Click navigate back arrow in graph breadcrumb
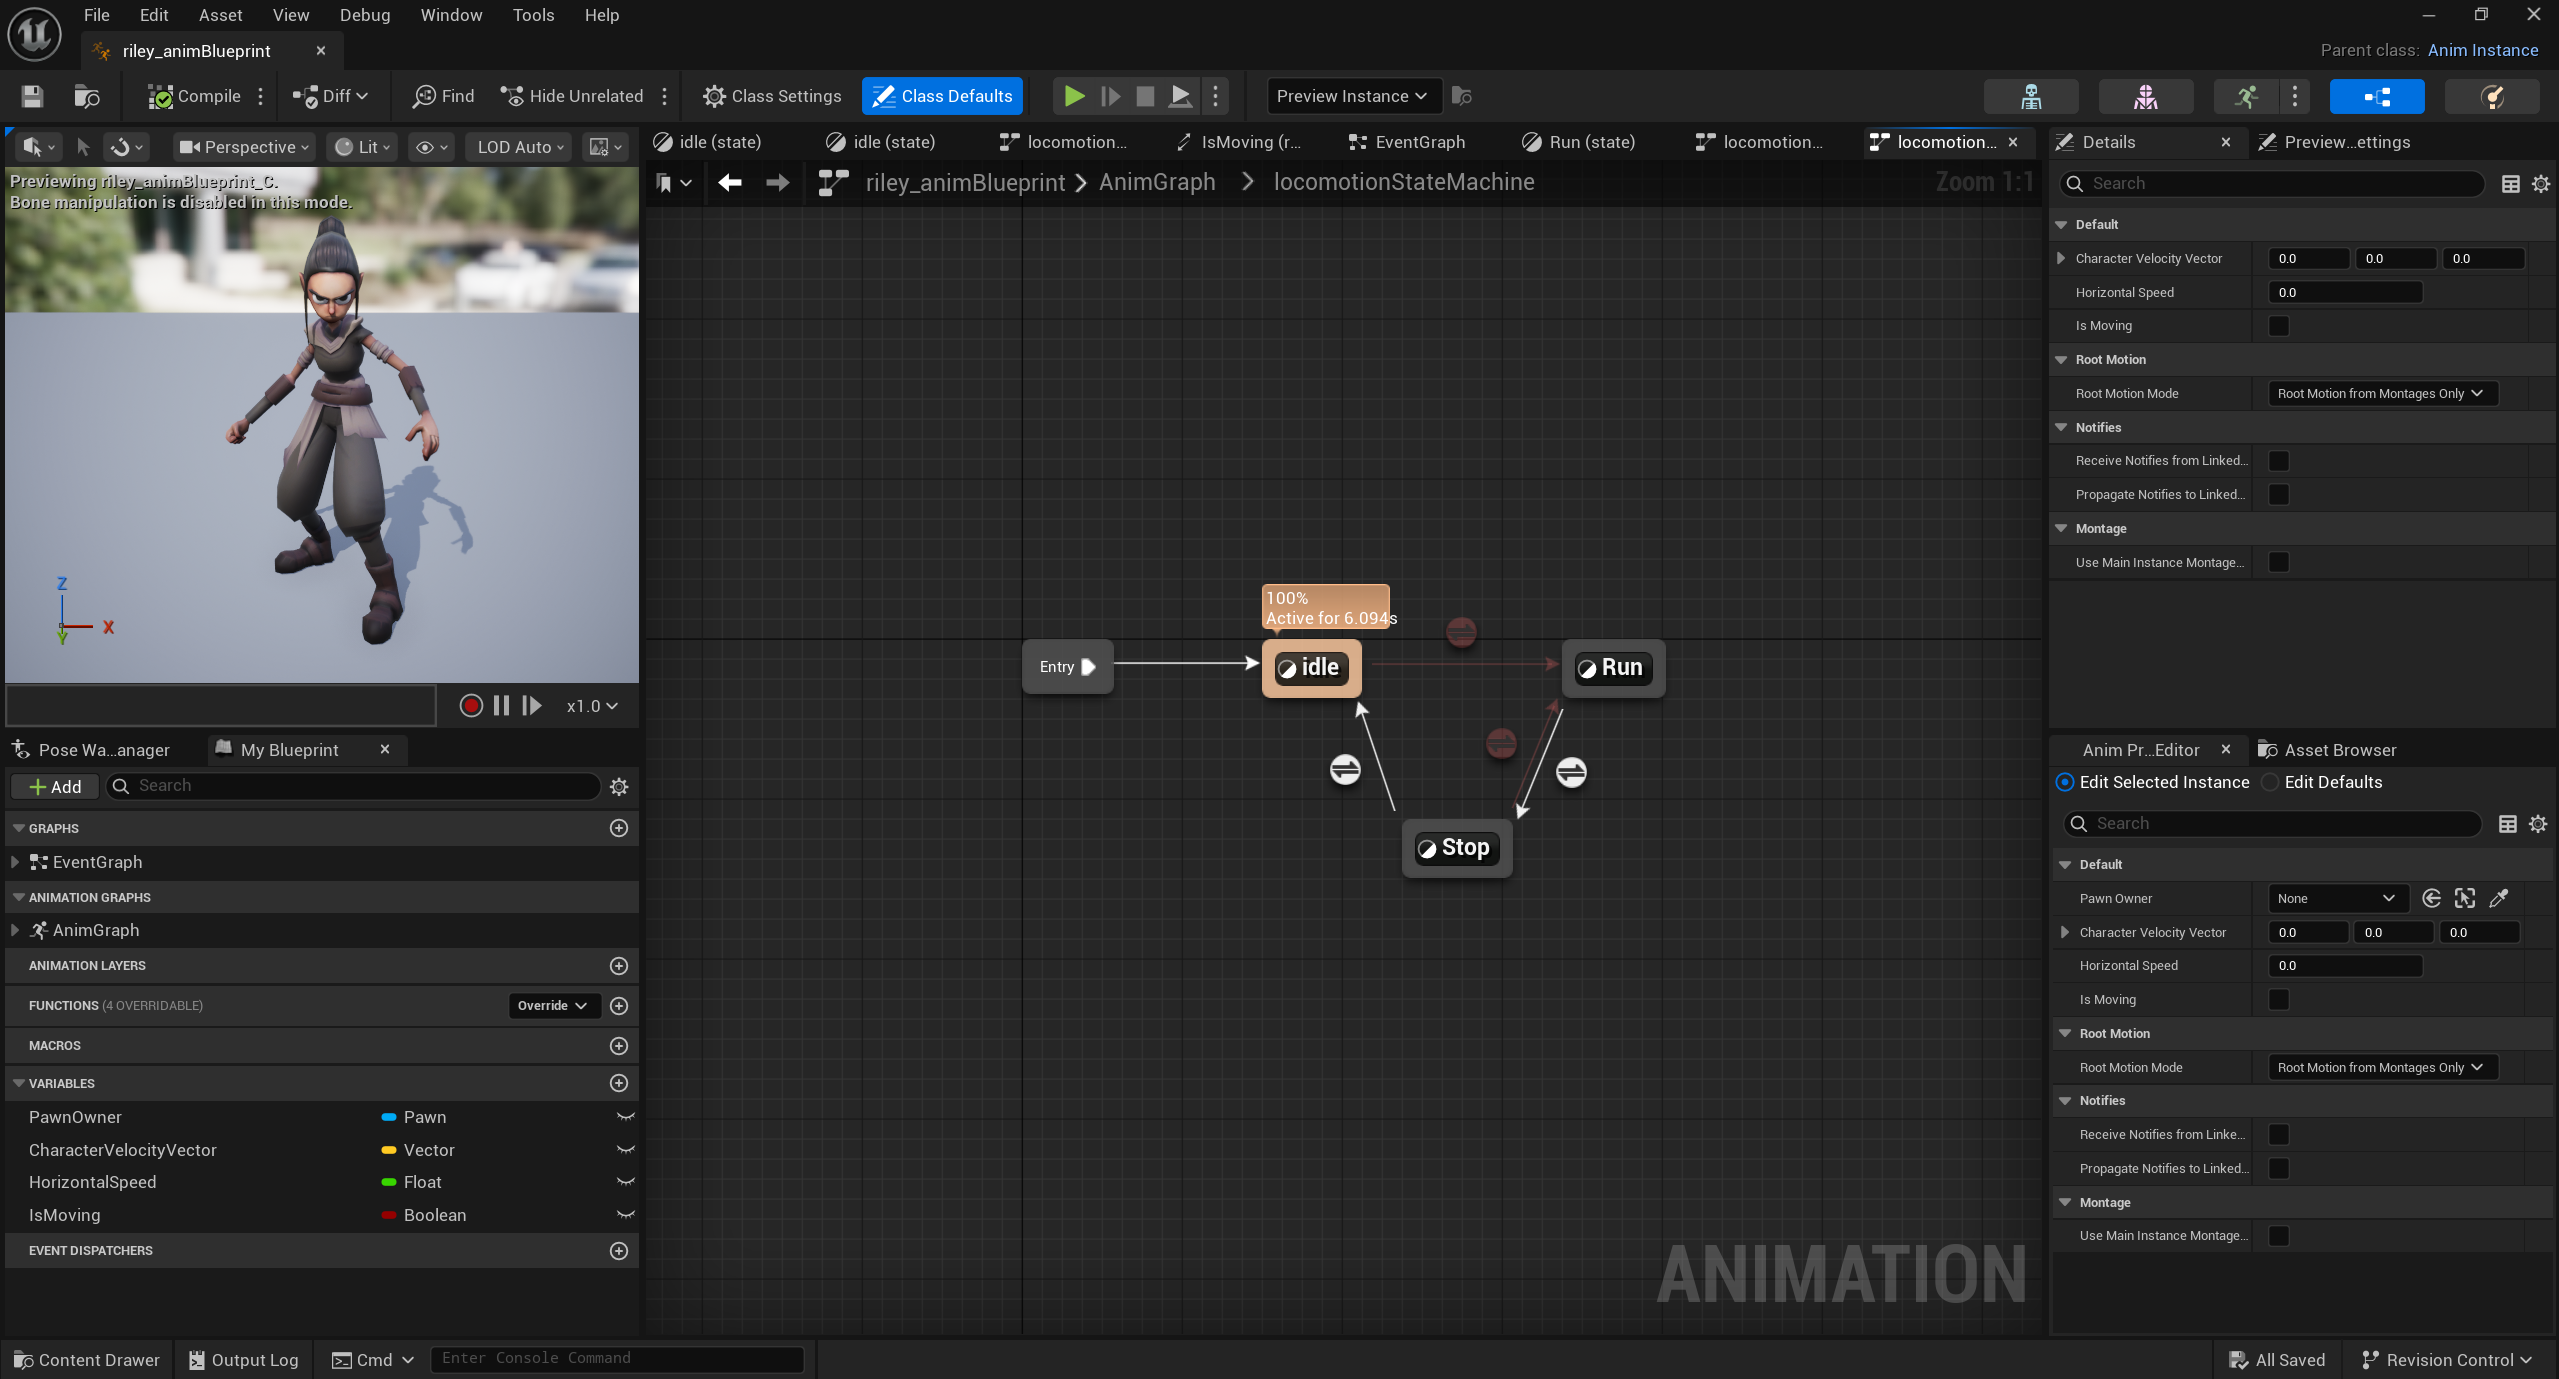The width and height of the screenshot is (2559, 1379). (730, 182)
